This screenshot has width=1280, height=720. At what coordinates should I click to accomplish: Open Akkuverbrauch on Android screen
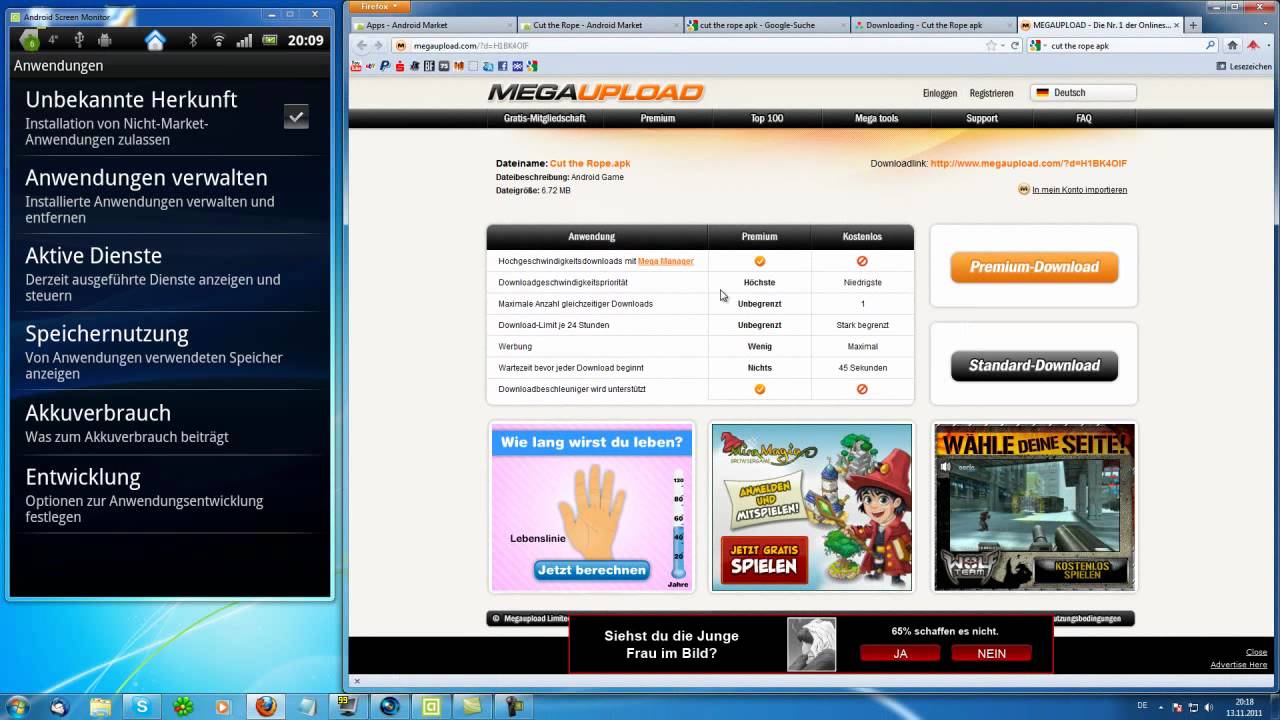tap(170, 422)
